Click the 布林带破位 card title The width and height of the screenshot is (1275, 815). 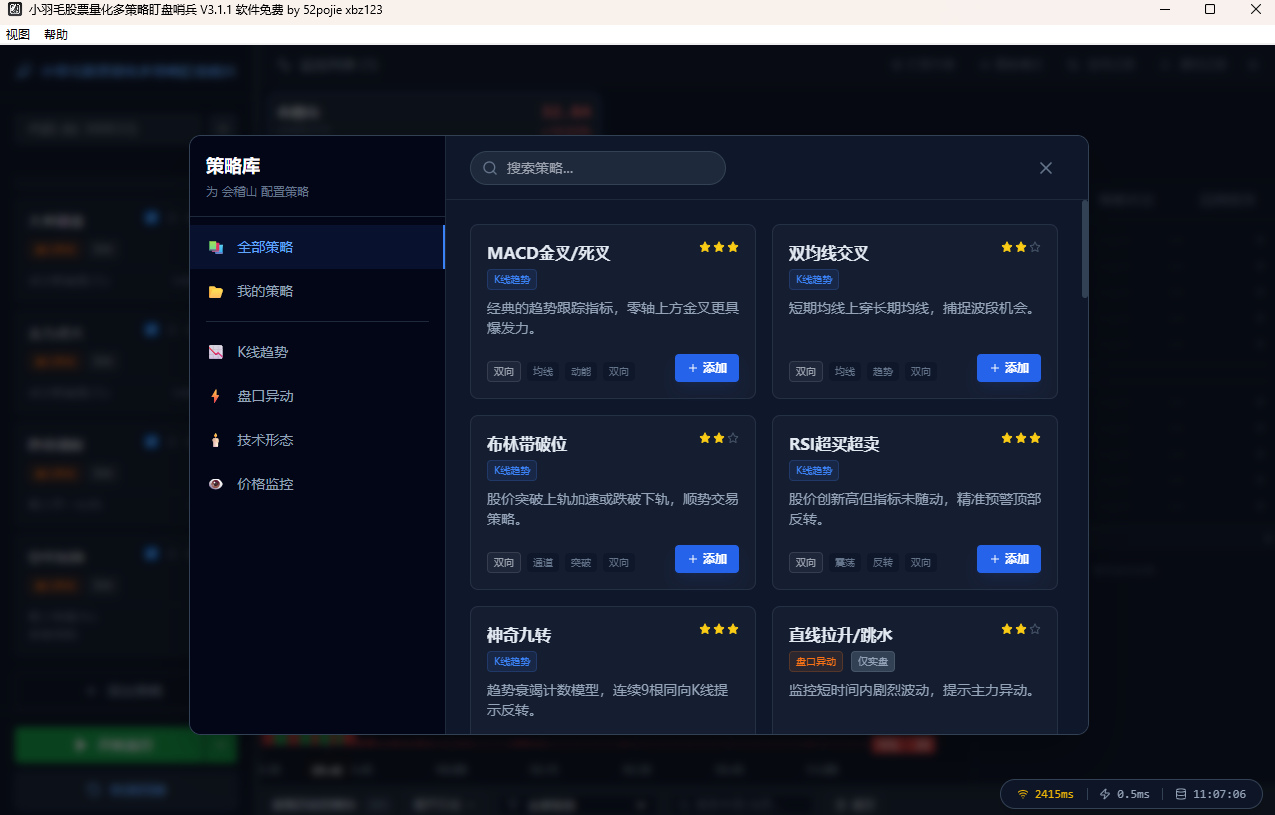[x=527, y=444]
